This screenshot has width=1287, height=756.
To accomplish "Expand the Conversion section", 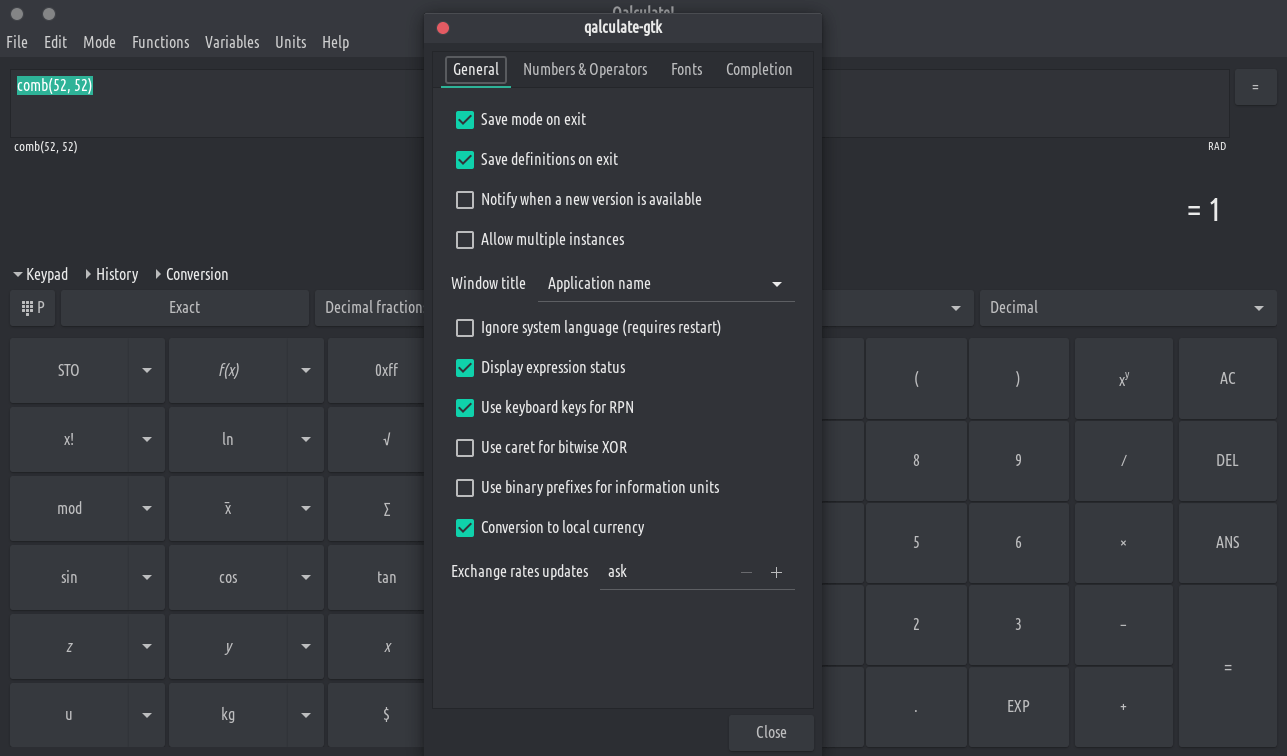I will [x=191, y=274].
